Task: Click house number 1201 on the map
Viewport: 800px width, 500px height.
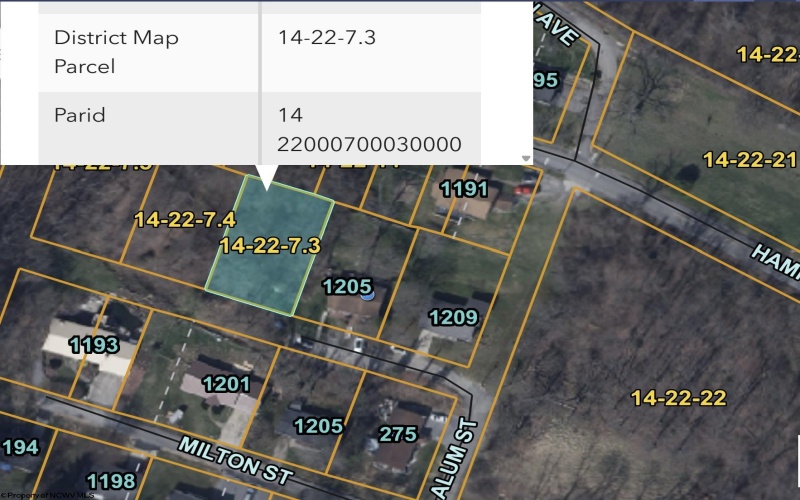Action: [x=226, y=384]
